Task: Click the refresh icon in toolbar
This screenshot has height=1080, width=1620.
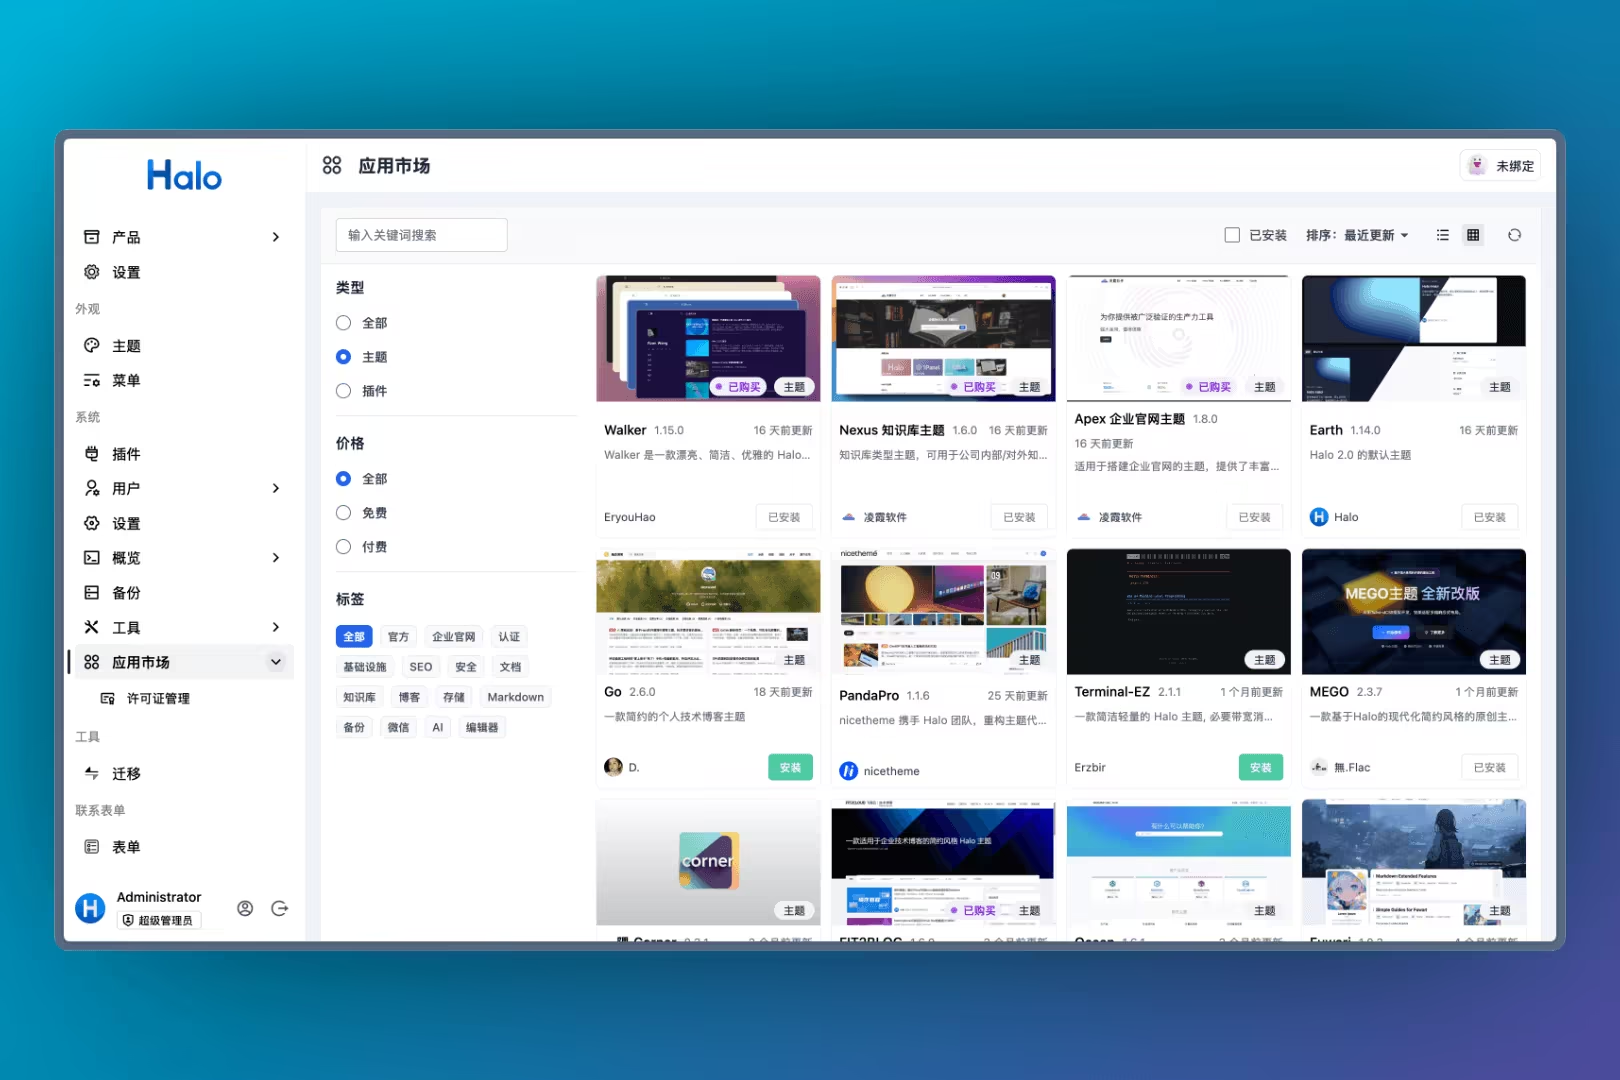Action: [x=1514, y=235]
